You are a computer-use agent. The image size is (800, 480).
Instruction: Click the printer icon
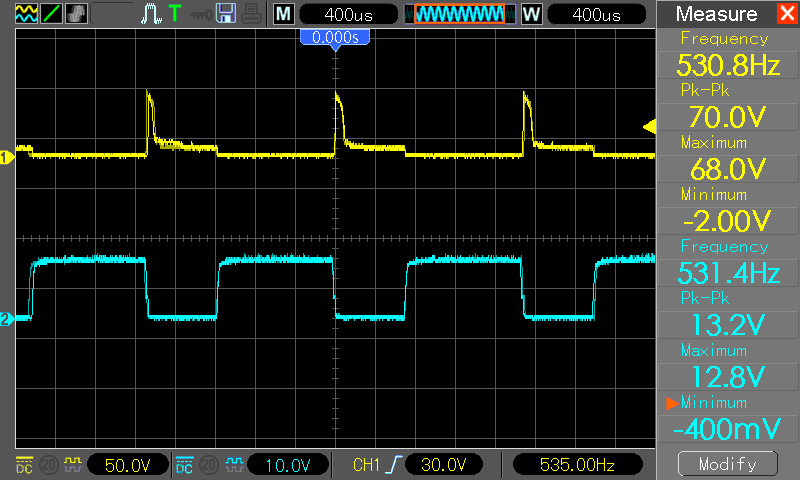click(252, 14)
